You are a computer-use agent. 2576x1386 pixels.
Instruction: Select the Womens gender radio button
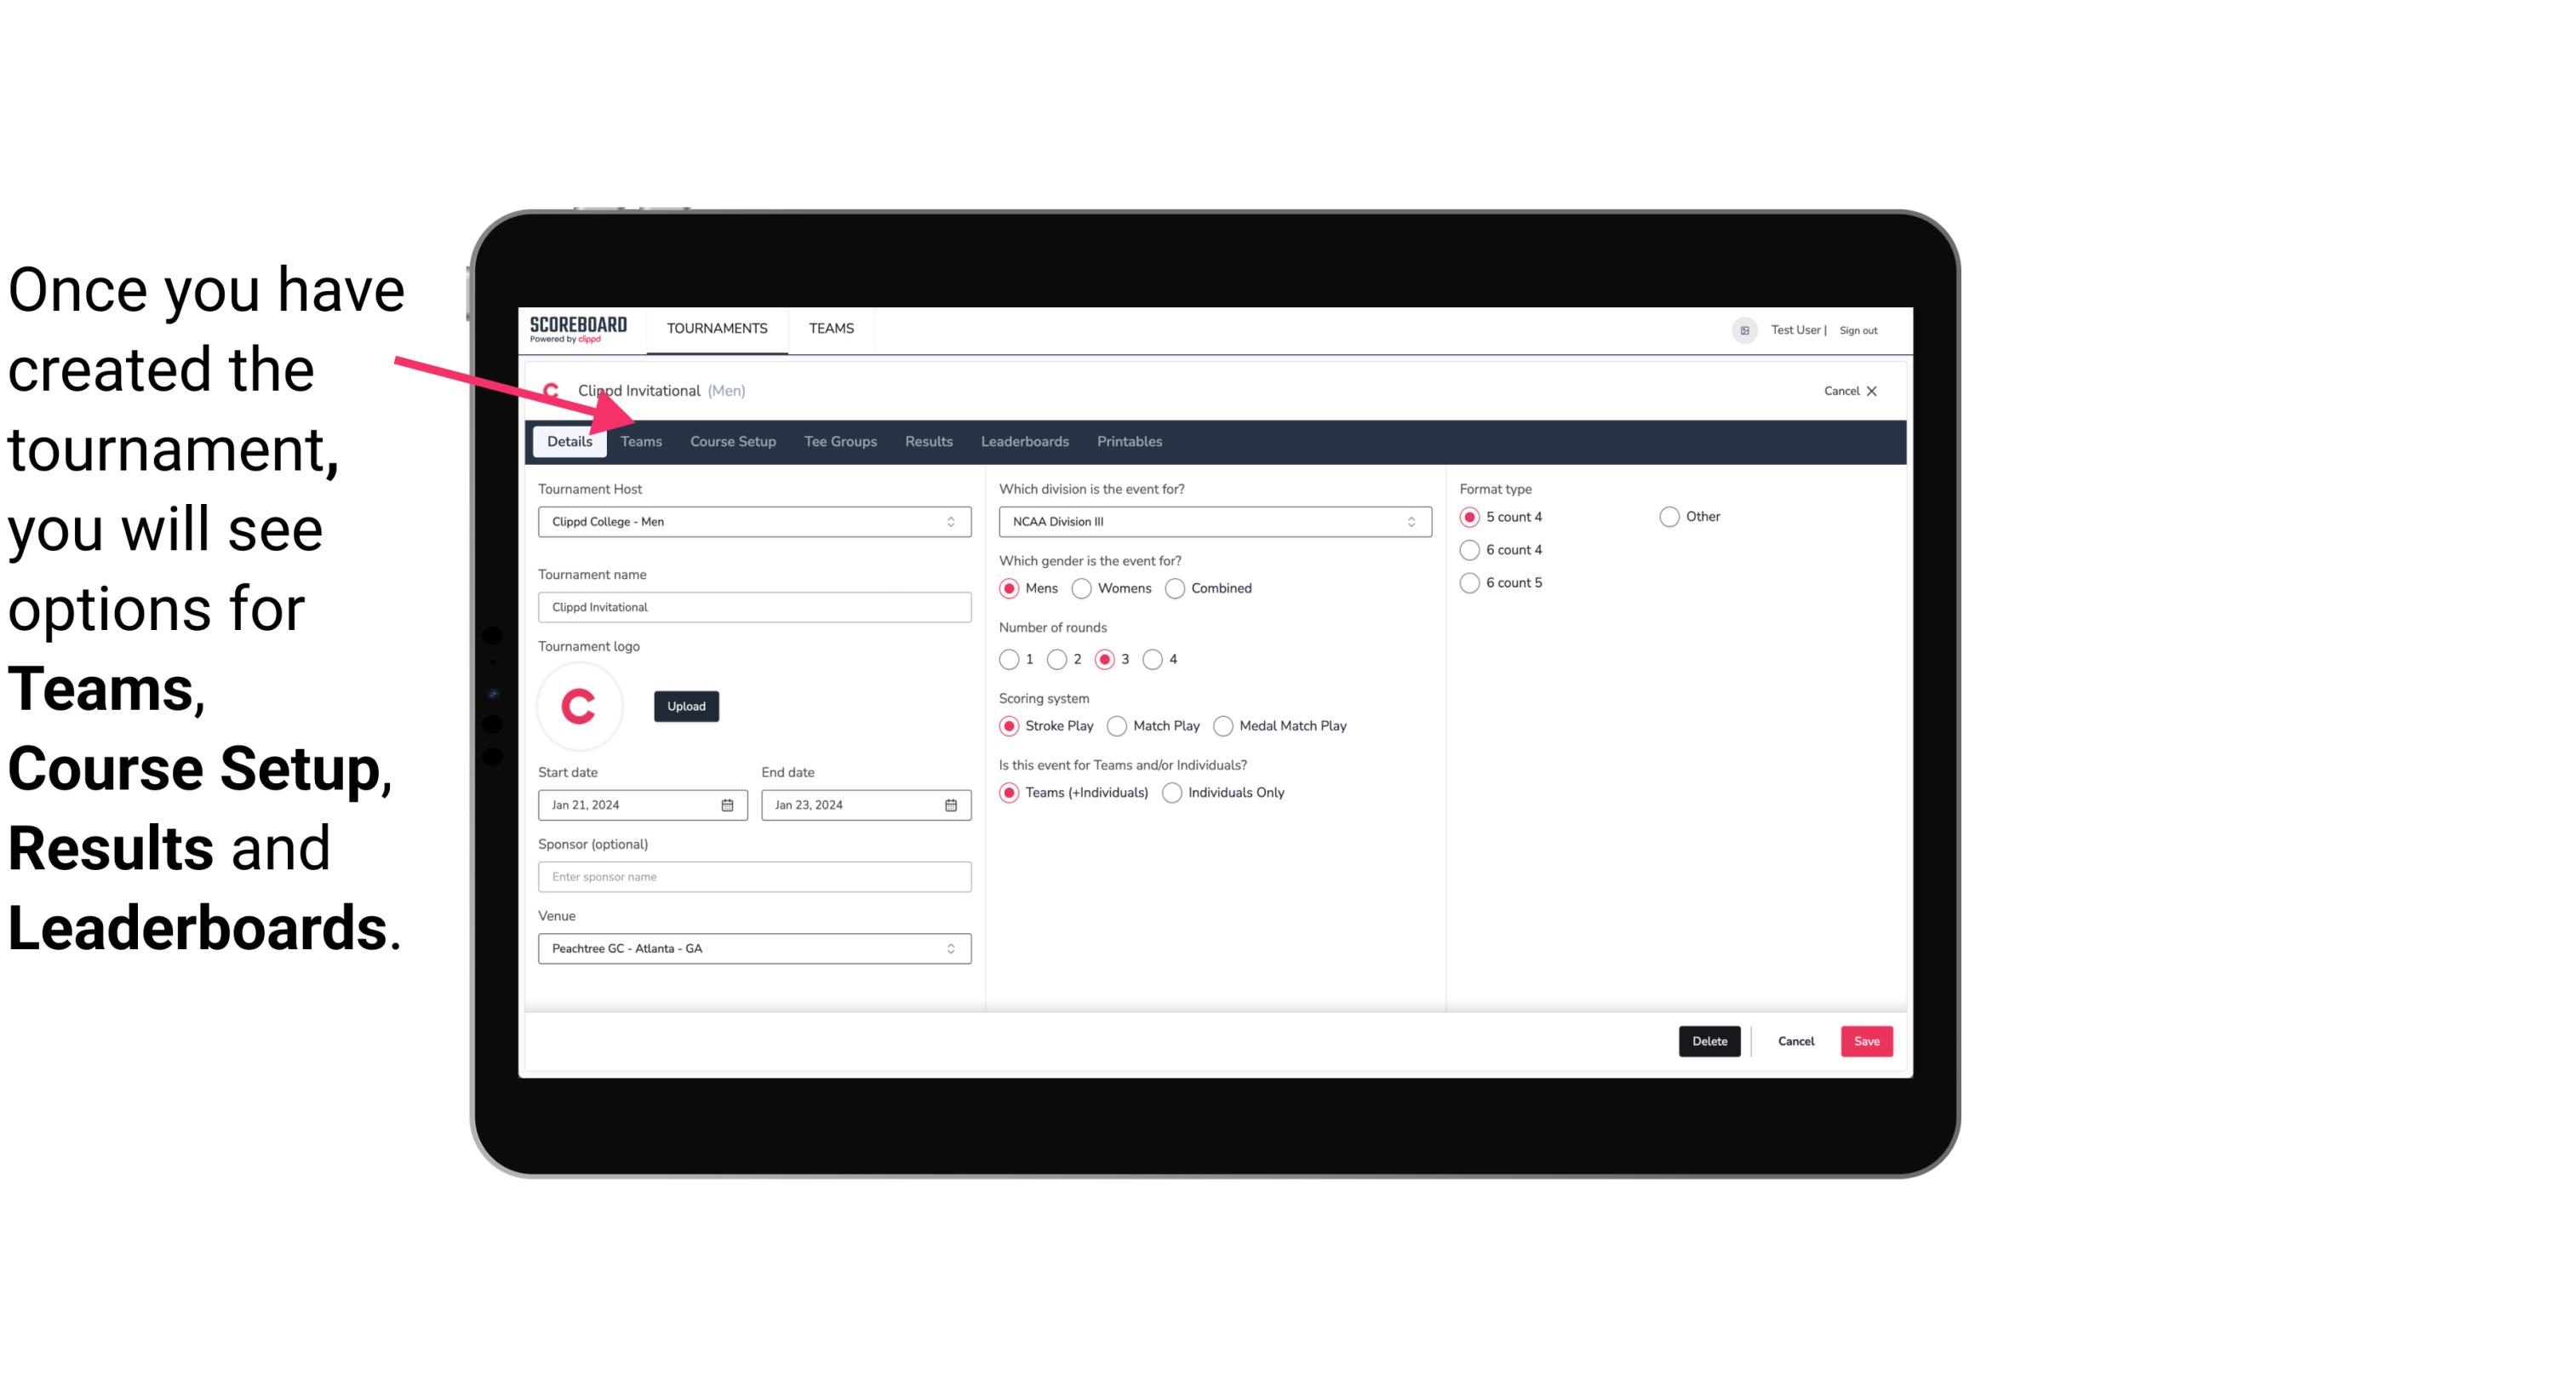pyautogui.click(x=1080, y=587)
